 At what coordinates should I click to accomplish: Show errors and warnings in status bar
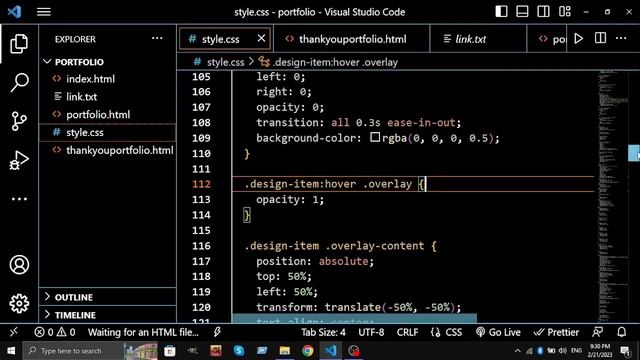(55, 332)
